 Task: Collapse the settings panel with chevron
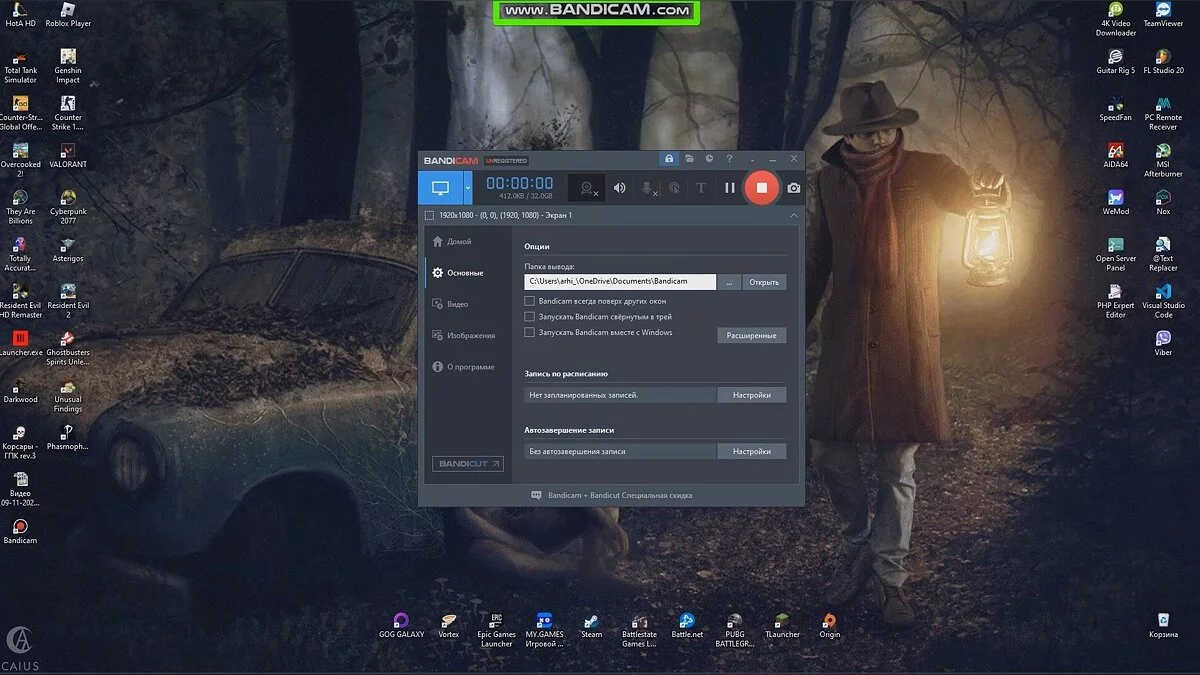[x=794, y=215]
